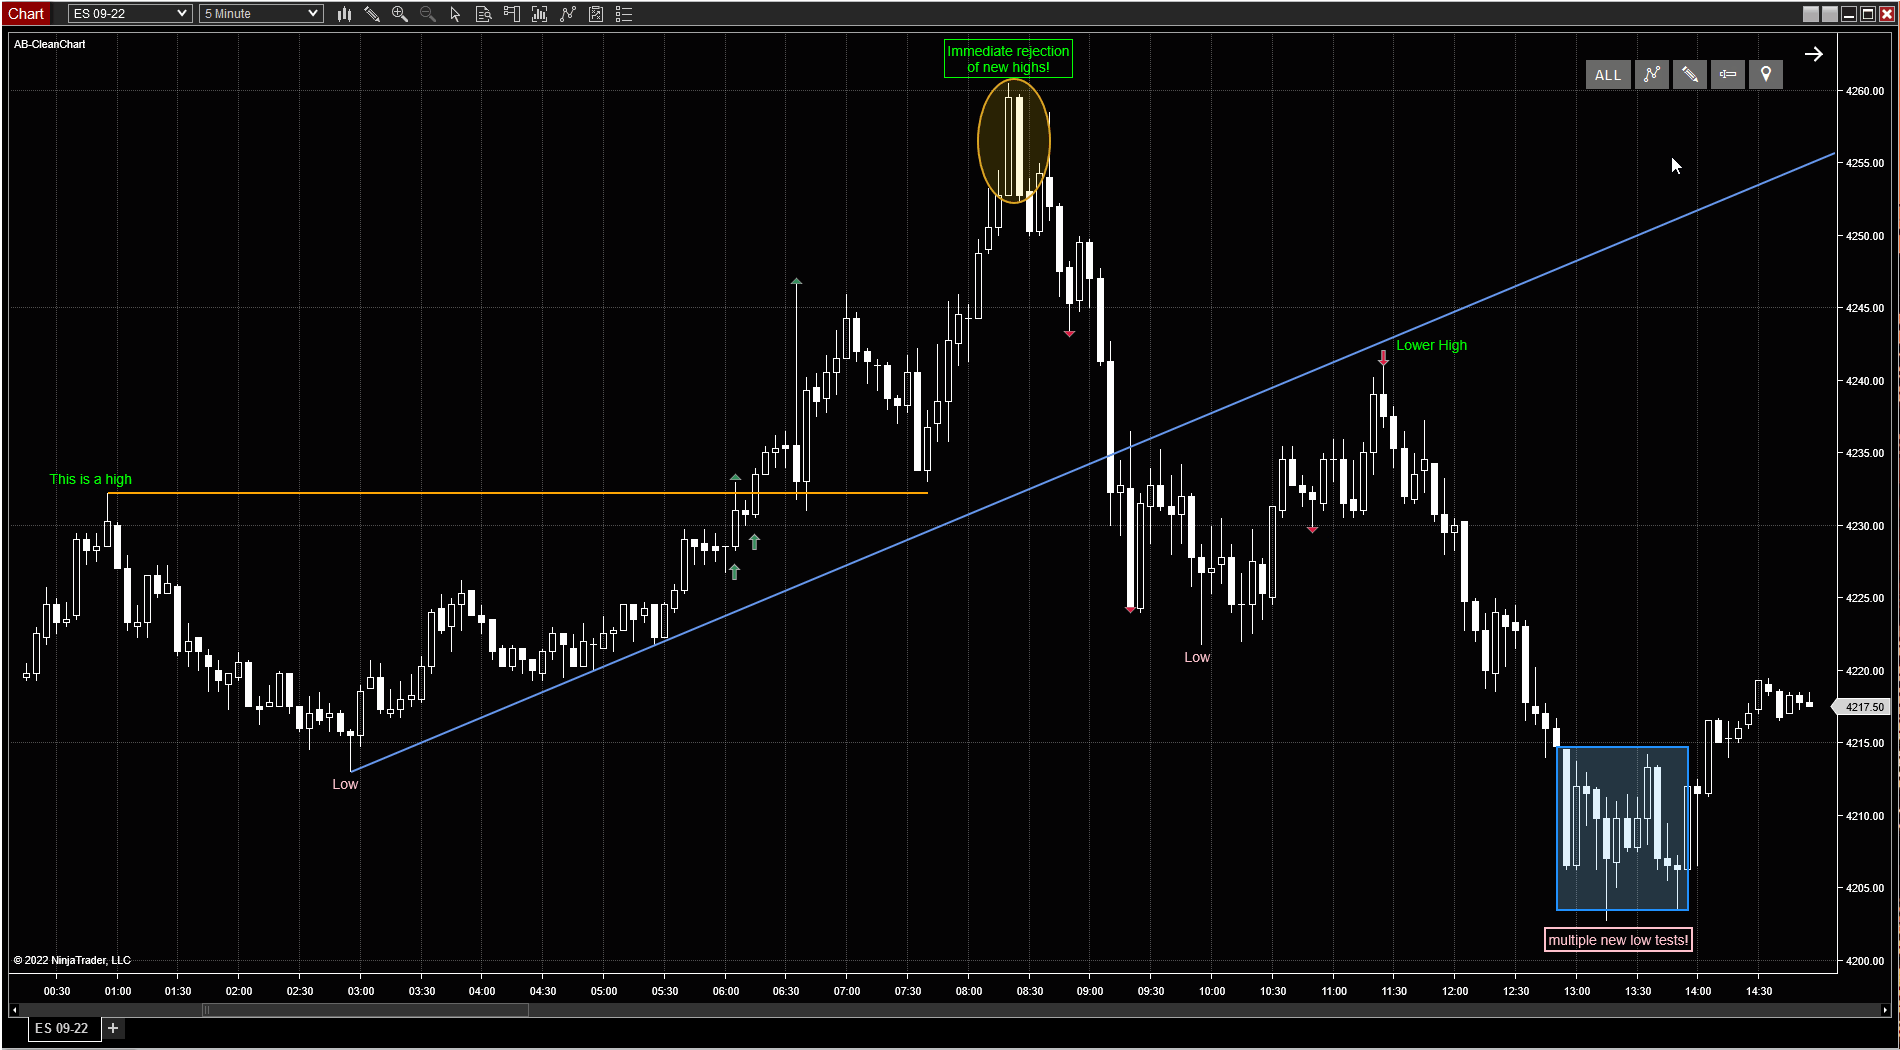1900x1050 pixels.
Task: Switch to the ES 09-22 tab
Action: coord(62,1028)
